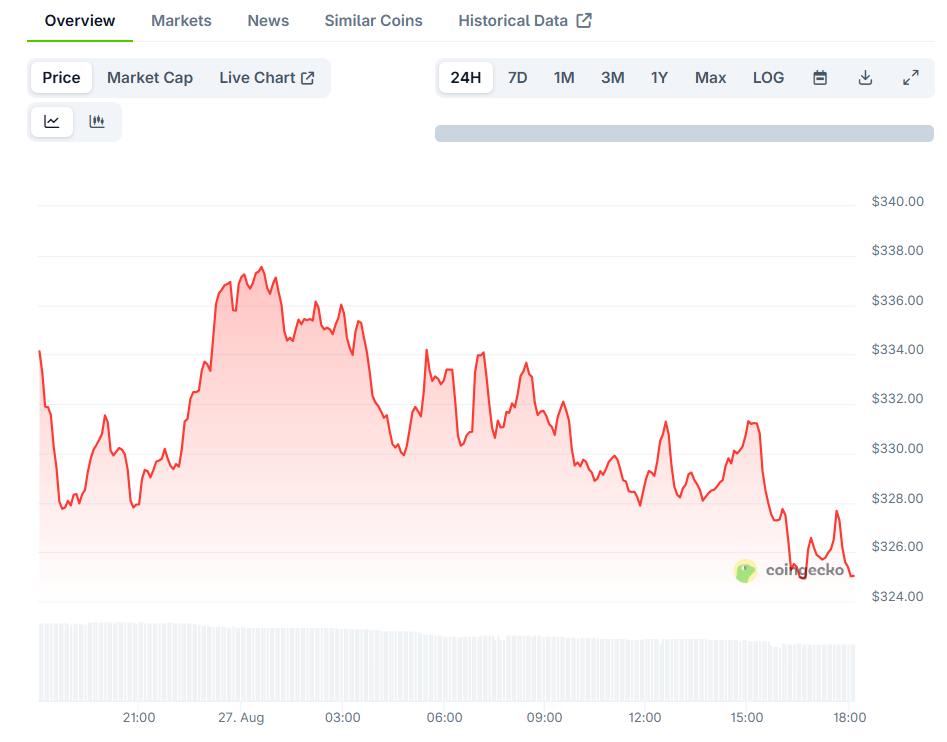Select the 1M time range

(x=564, y=78)
